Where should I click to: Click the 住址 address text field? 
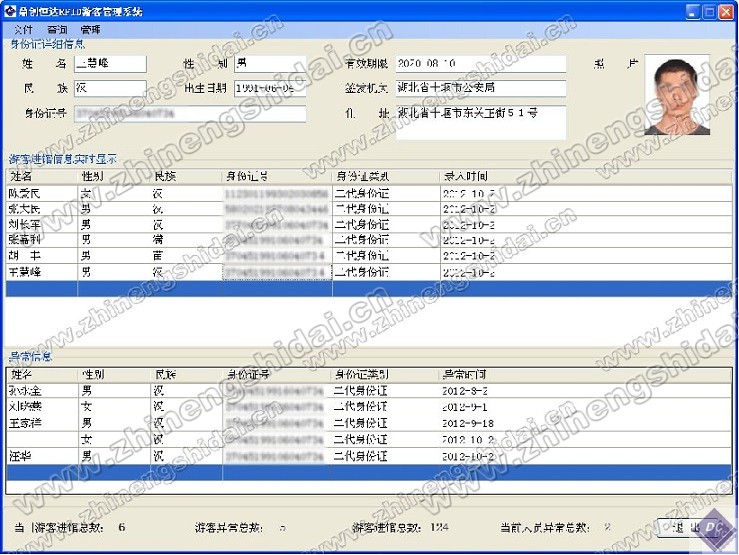click(479, 122)
